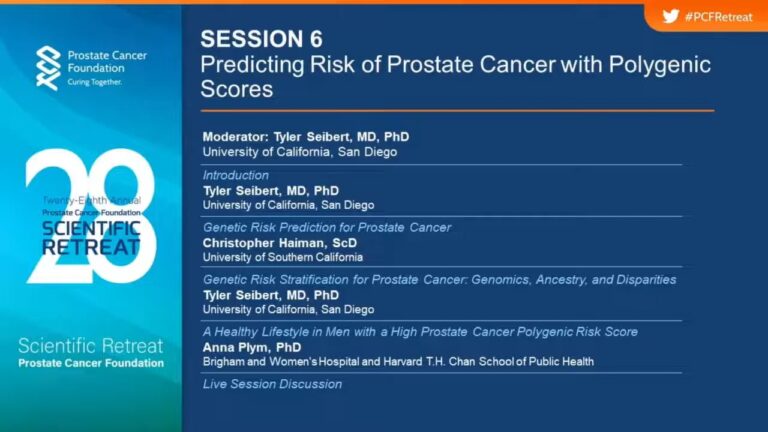The image size is (768, 432).
Task: Select the Introduction agenda item
Action: 236,175
